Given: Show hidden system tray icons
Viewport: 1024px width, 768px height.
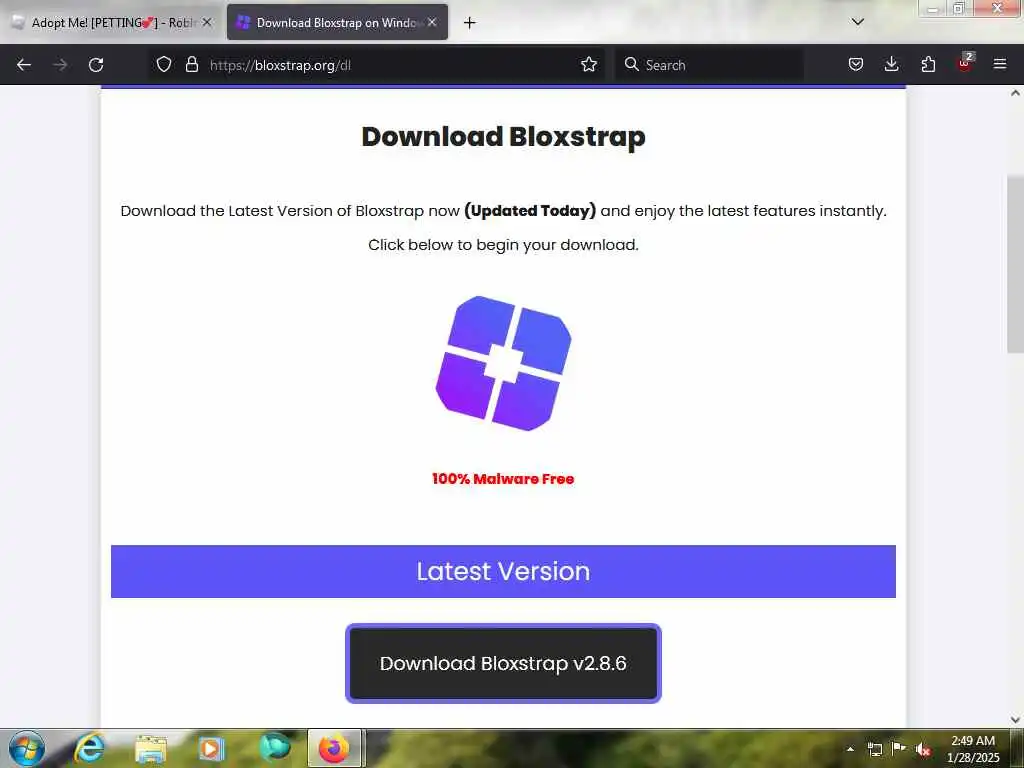Looking at the screenshot, I should (850, 749).
